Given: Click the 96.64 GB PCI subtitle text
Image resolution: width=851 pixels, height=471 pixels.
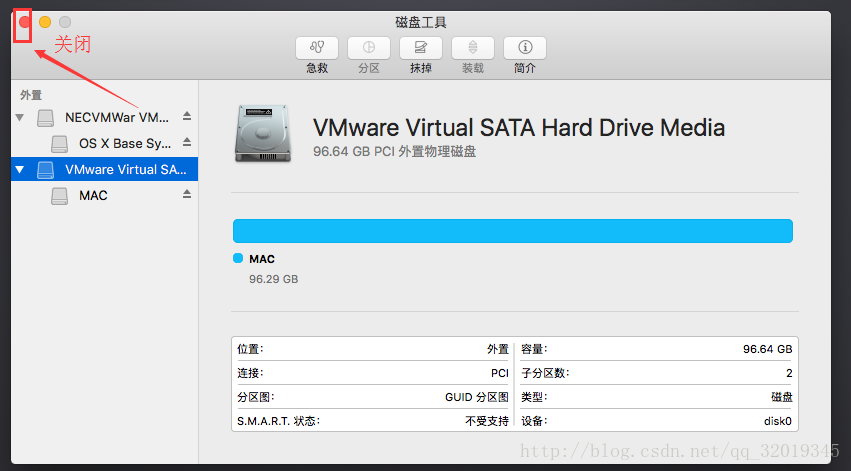Looking at the screenshot, I should coord(395,151).
